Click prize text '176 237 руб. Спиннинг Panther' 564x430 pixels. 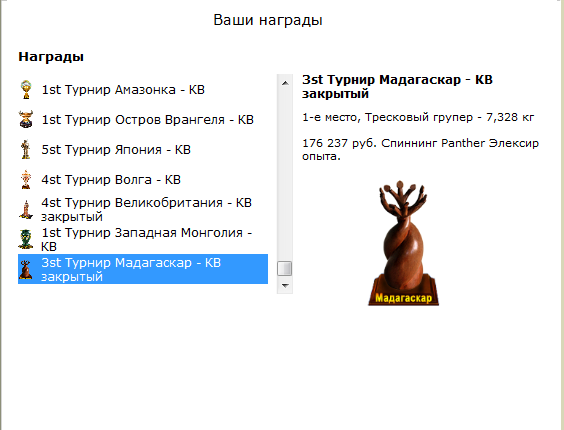(394, 143)
